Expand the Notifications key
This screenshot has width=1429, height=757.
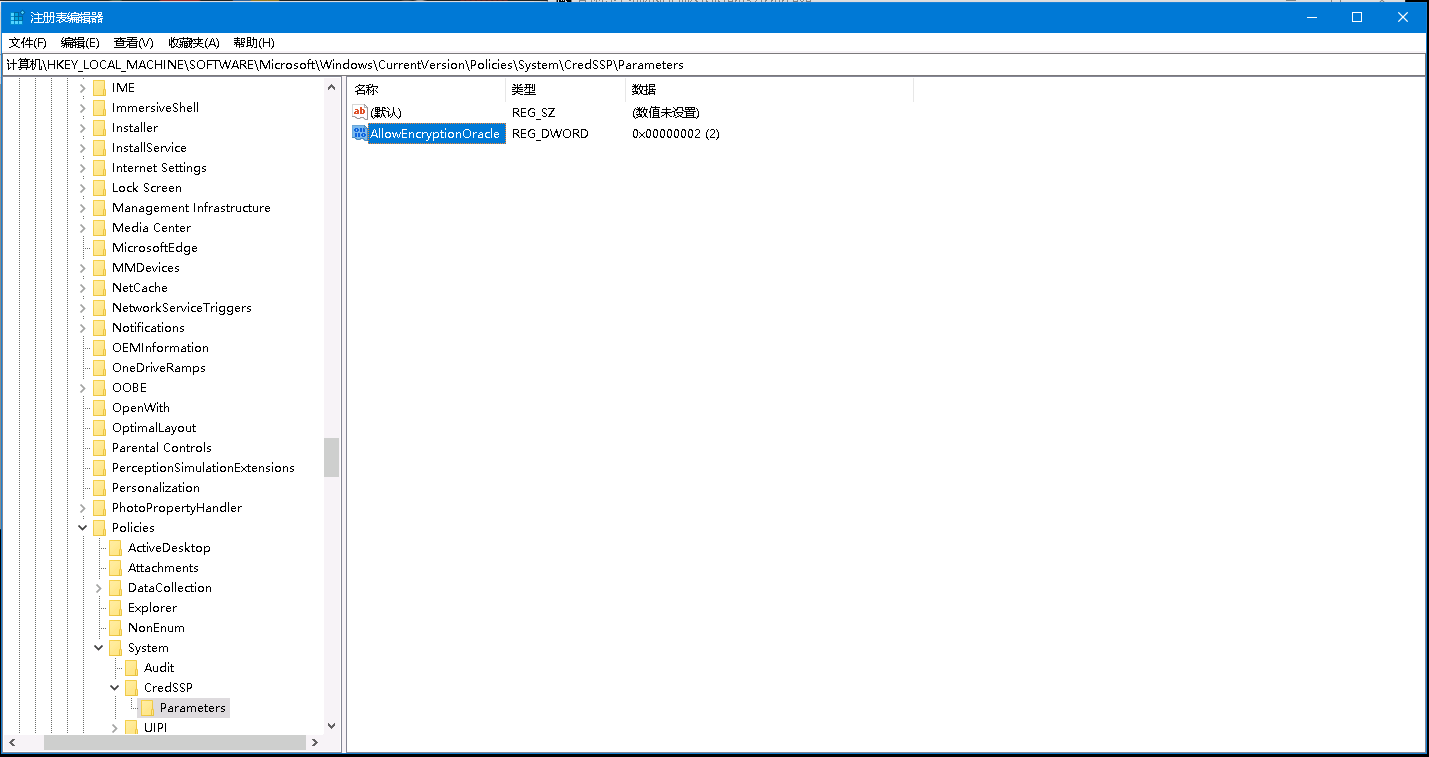point(83,328)
